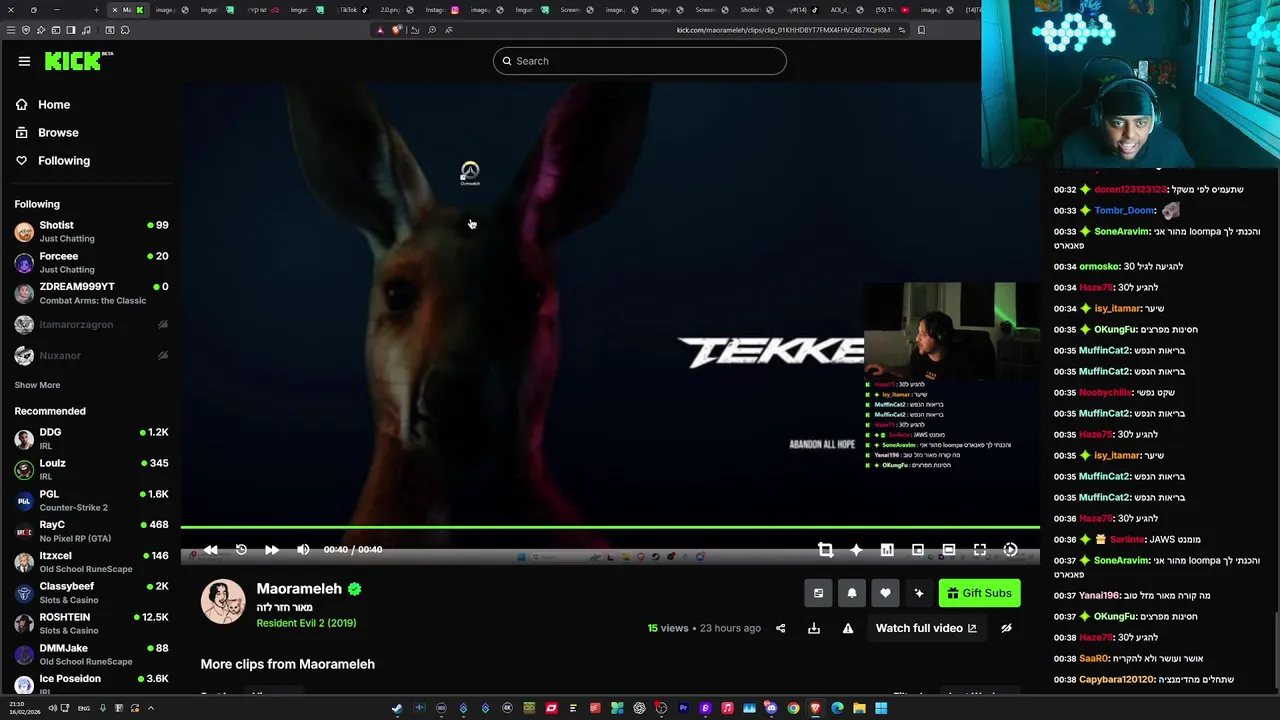Toggle picture-in-picture mini player
Viewport: 1280px width, 720px height.
[x=918, y=549]
